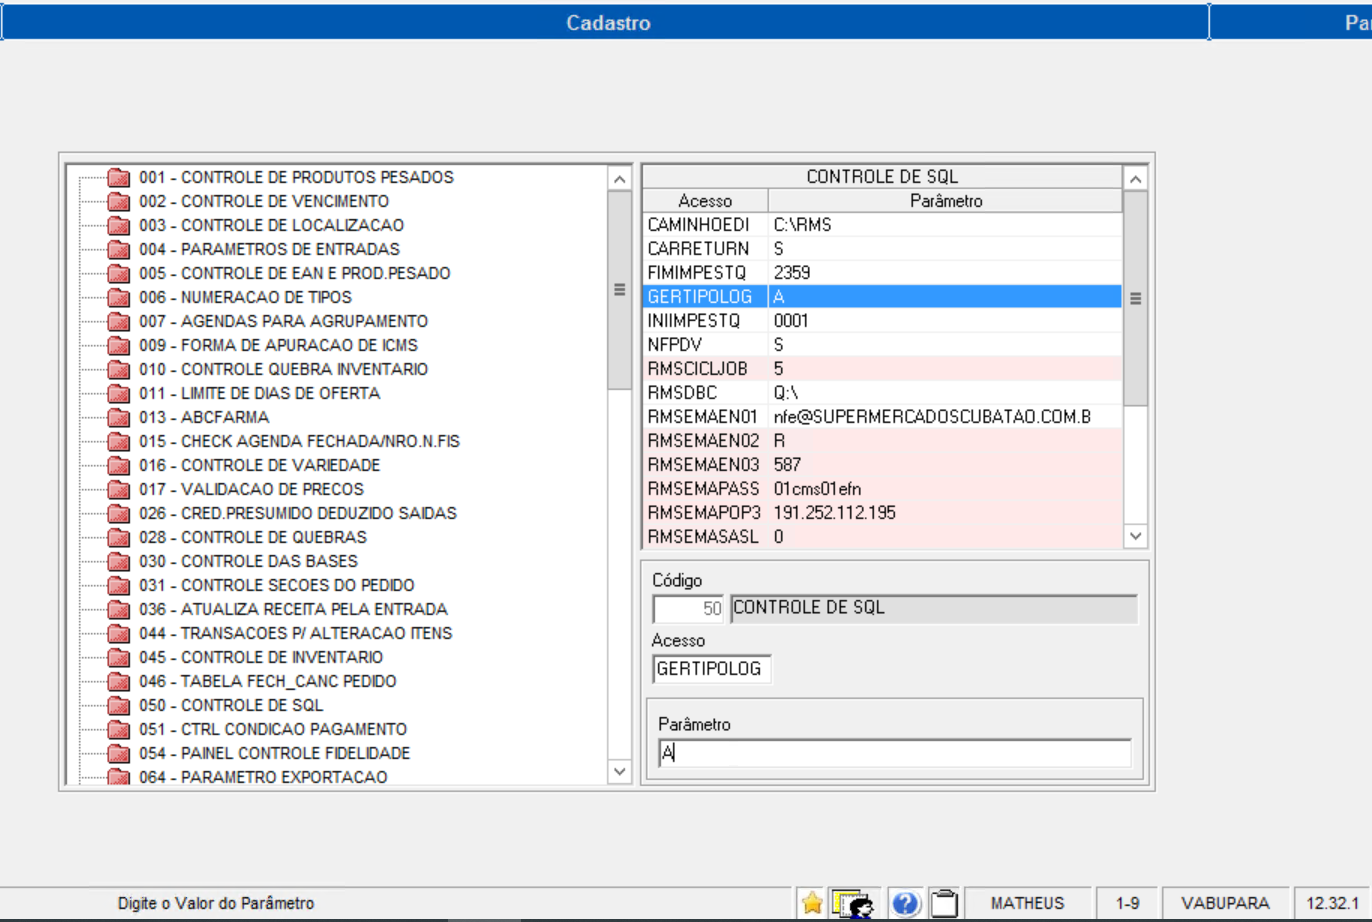Click folder icon of 004 - PARAMETROS DE ENTRADAS
This screenshot has height=922, width=1372.
[119, 250]
